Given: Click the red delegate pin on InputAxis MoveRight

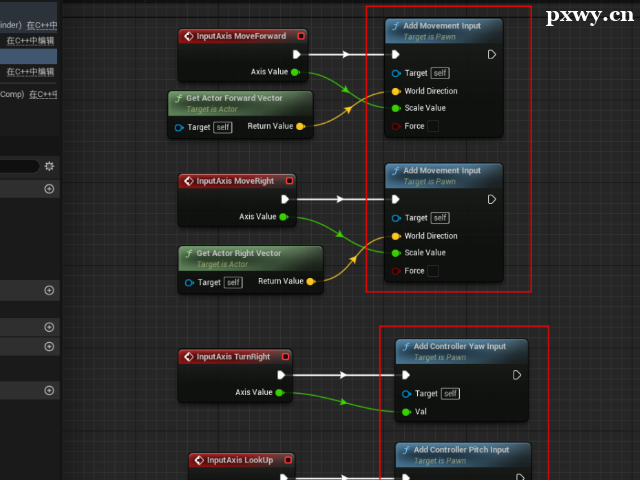Looking at the screenshot, I should [289, 181].
